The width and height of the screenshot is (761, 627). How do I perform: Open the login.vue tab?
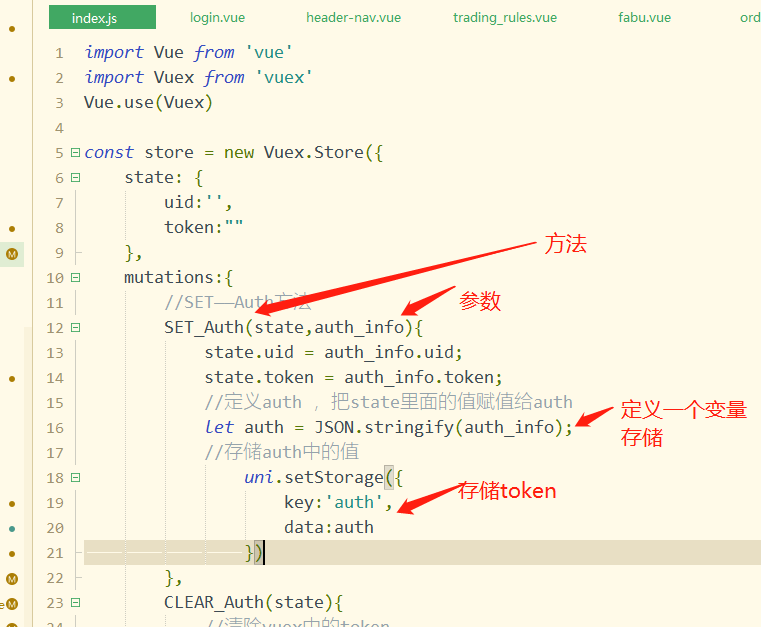coord(217,17)
